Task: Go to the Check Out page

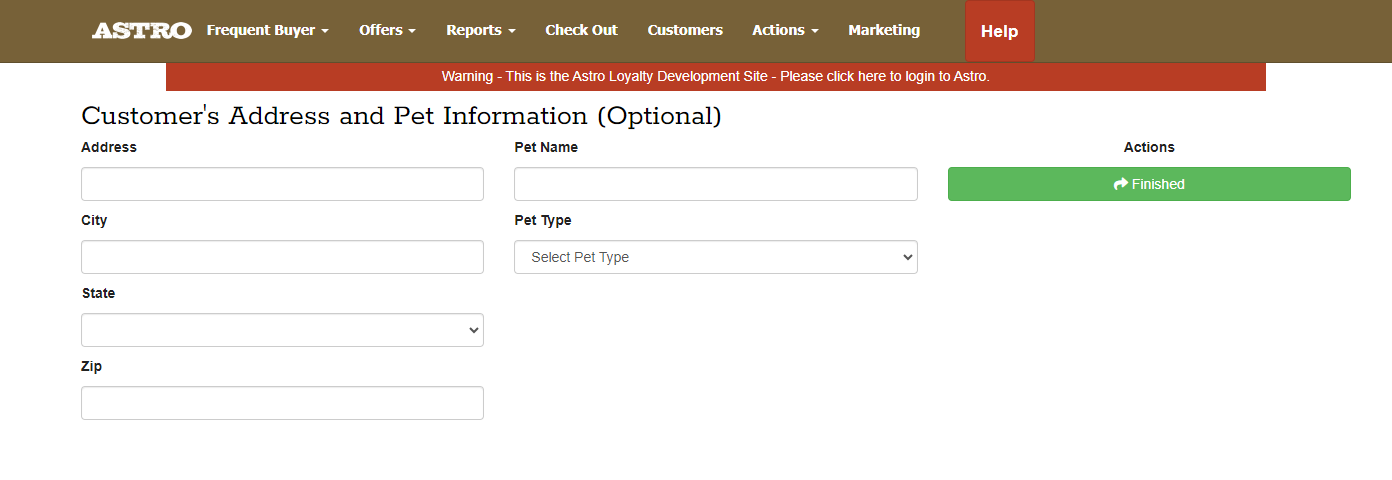Action: [581, 30]
